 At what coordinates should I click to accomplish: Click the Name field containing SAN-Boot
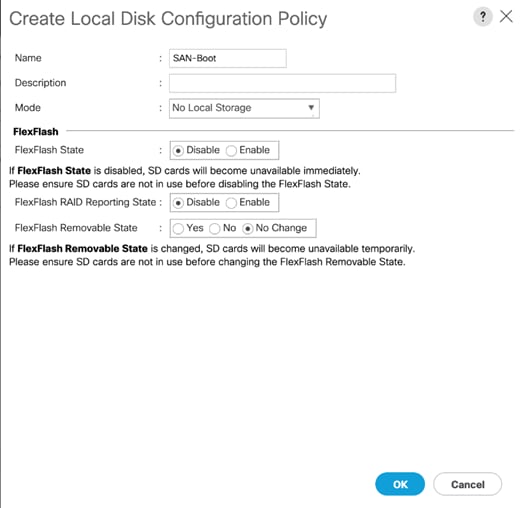pyautogui.click(x=228, y=58)
